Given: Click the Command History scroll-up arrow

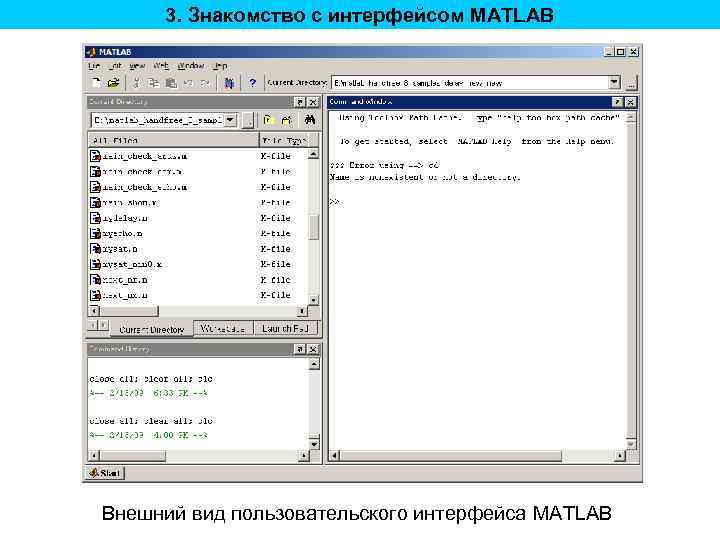Looking at the screenshot, I should pyautogui.click(x=314, y=364).
